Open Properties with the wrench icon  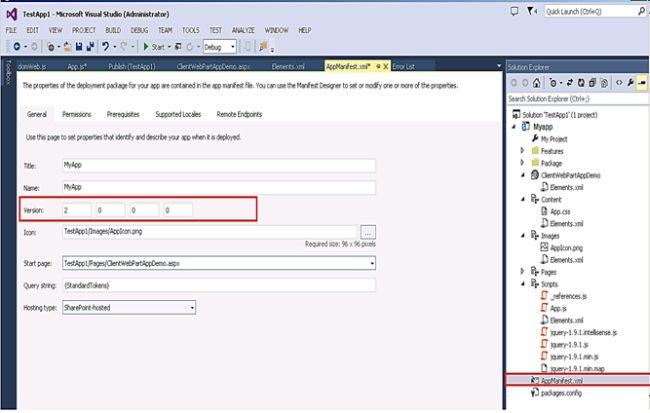coord(630,83)
